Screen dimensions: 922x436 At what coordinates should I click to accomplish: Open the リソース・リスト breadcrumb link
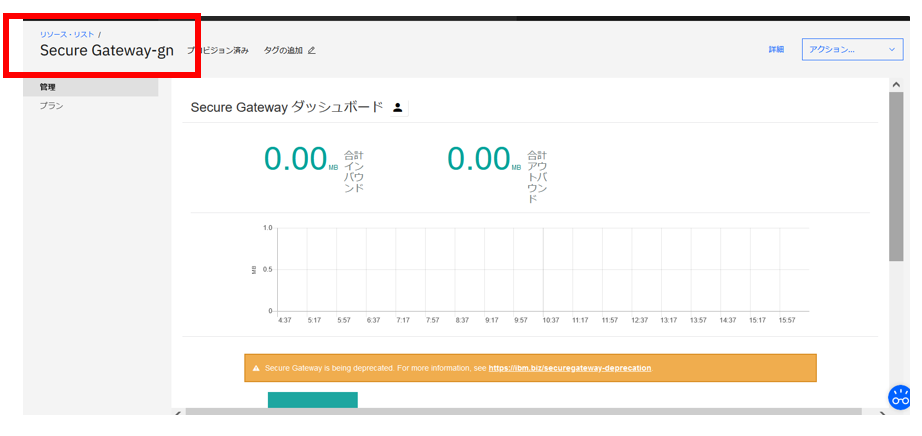(x=67, y=35)
